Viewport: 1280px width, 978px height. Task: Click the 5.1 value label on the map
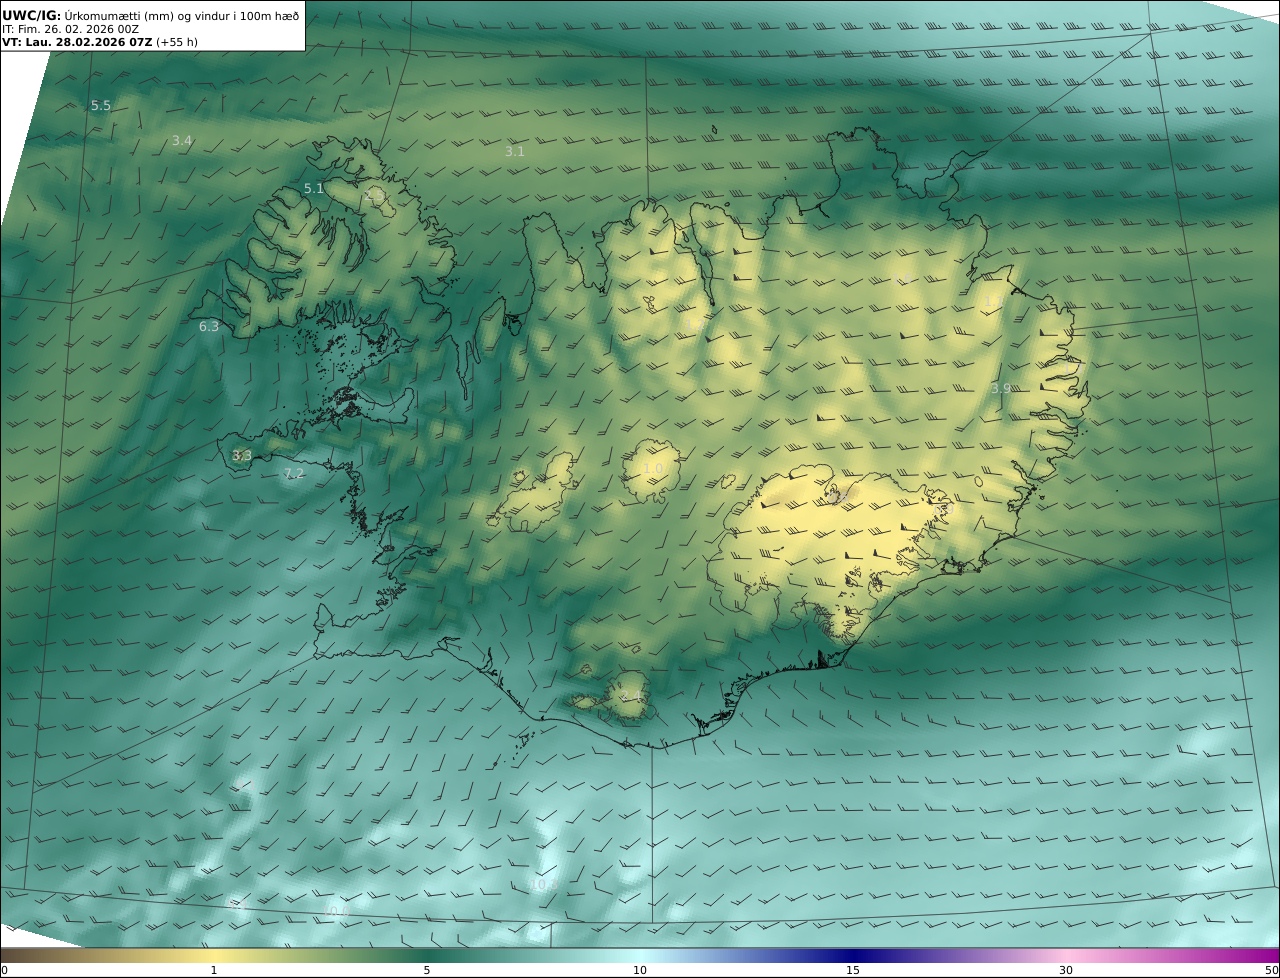(x=314, y=188)
